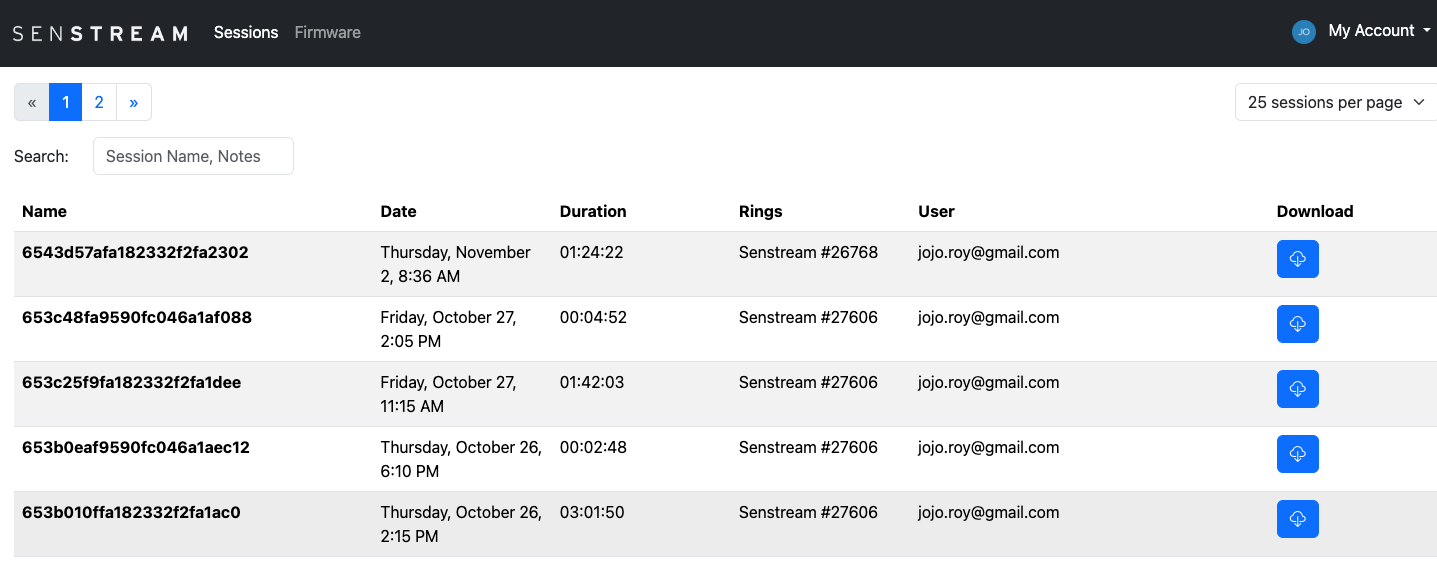Image resolution: width=1437 pixels, height=561 pixels.
Task: Download session 653c48fa9590fc046a1af088
Action: 1297,324
